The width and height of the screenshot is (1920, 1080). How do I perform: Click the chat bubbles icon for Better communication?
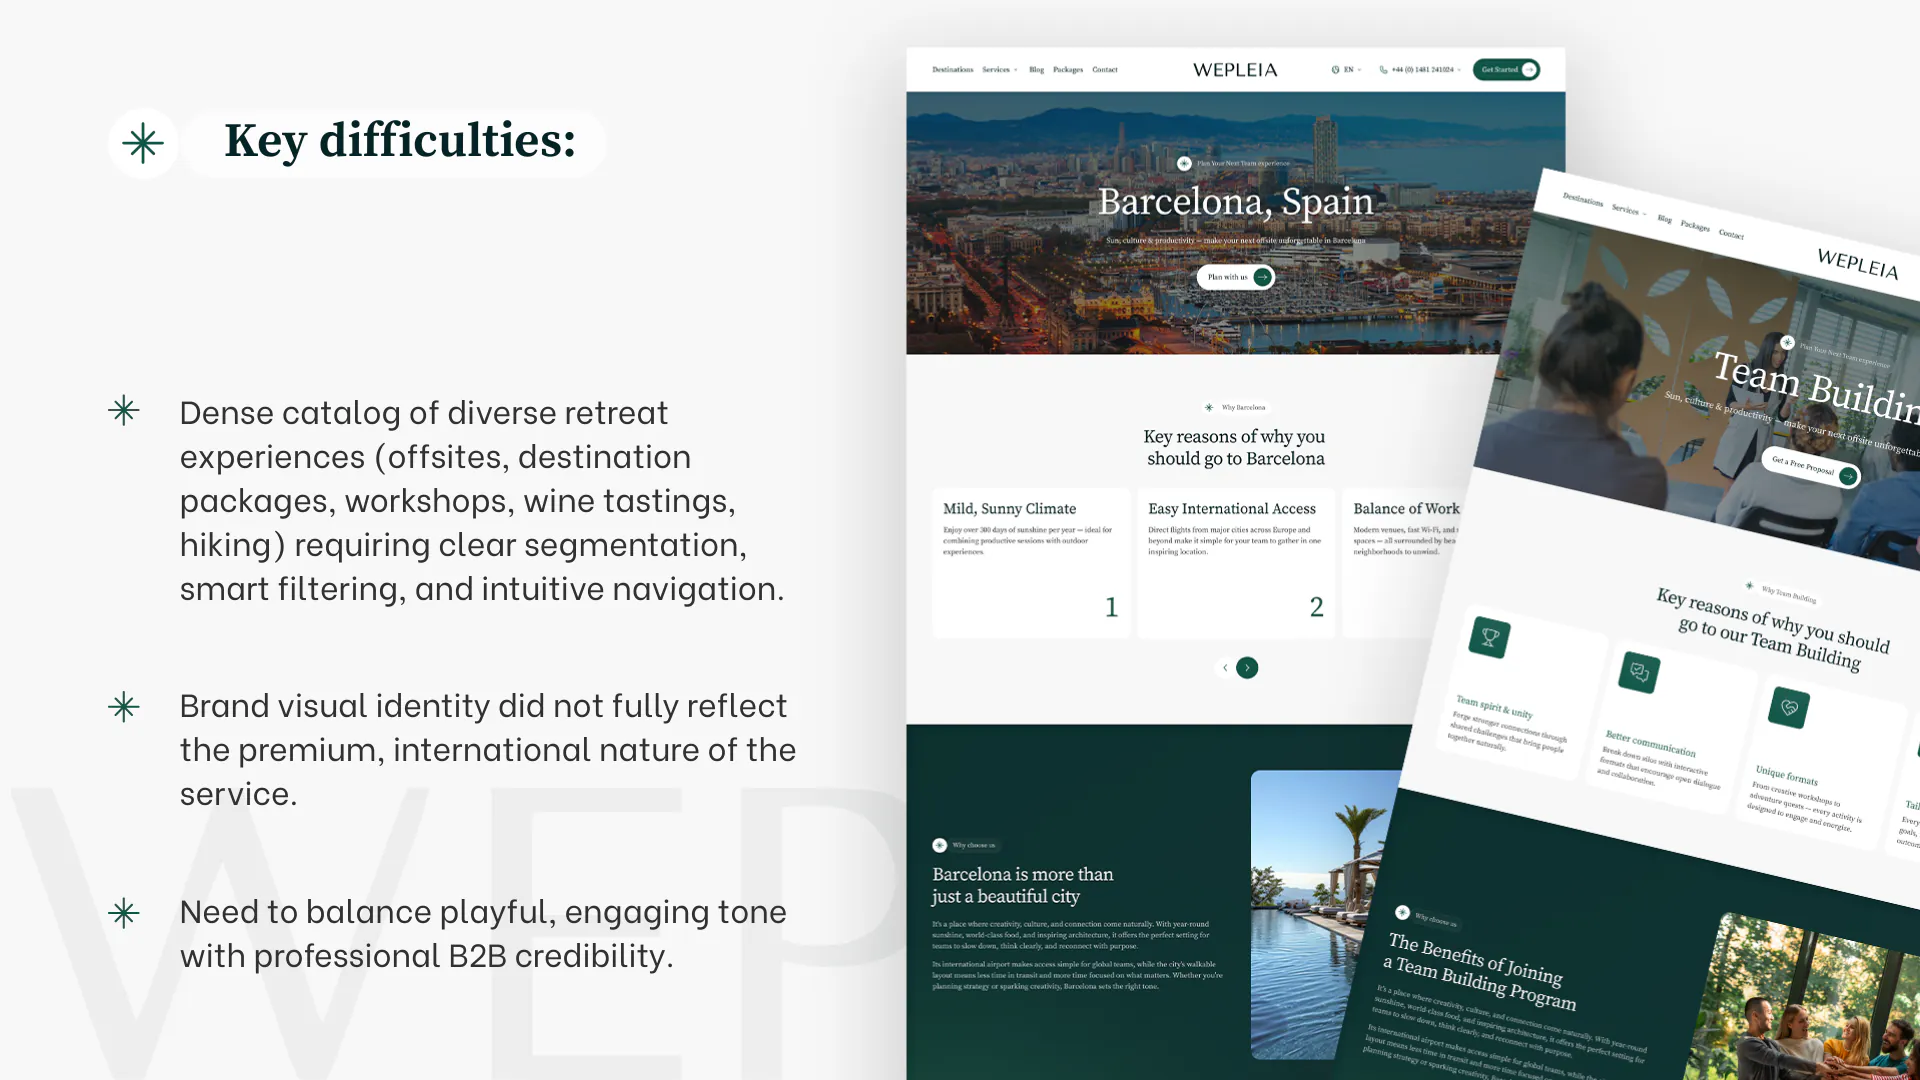point(1639,672)
